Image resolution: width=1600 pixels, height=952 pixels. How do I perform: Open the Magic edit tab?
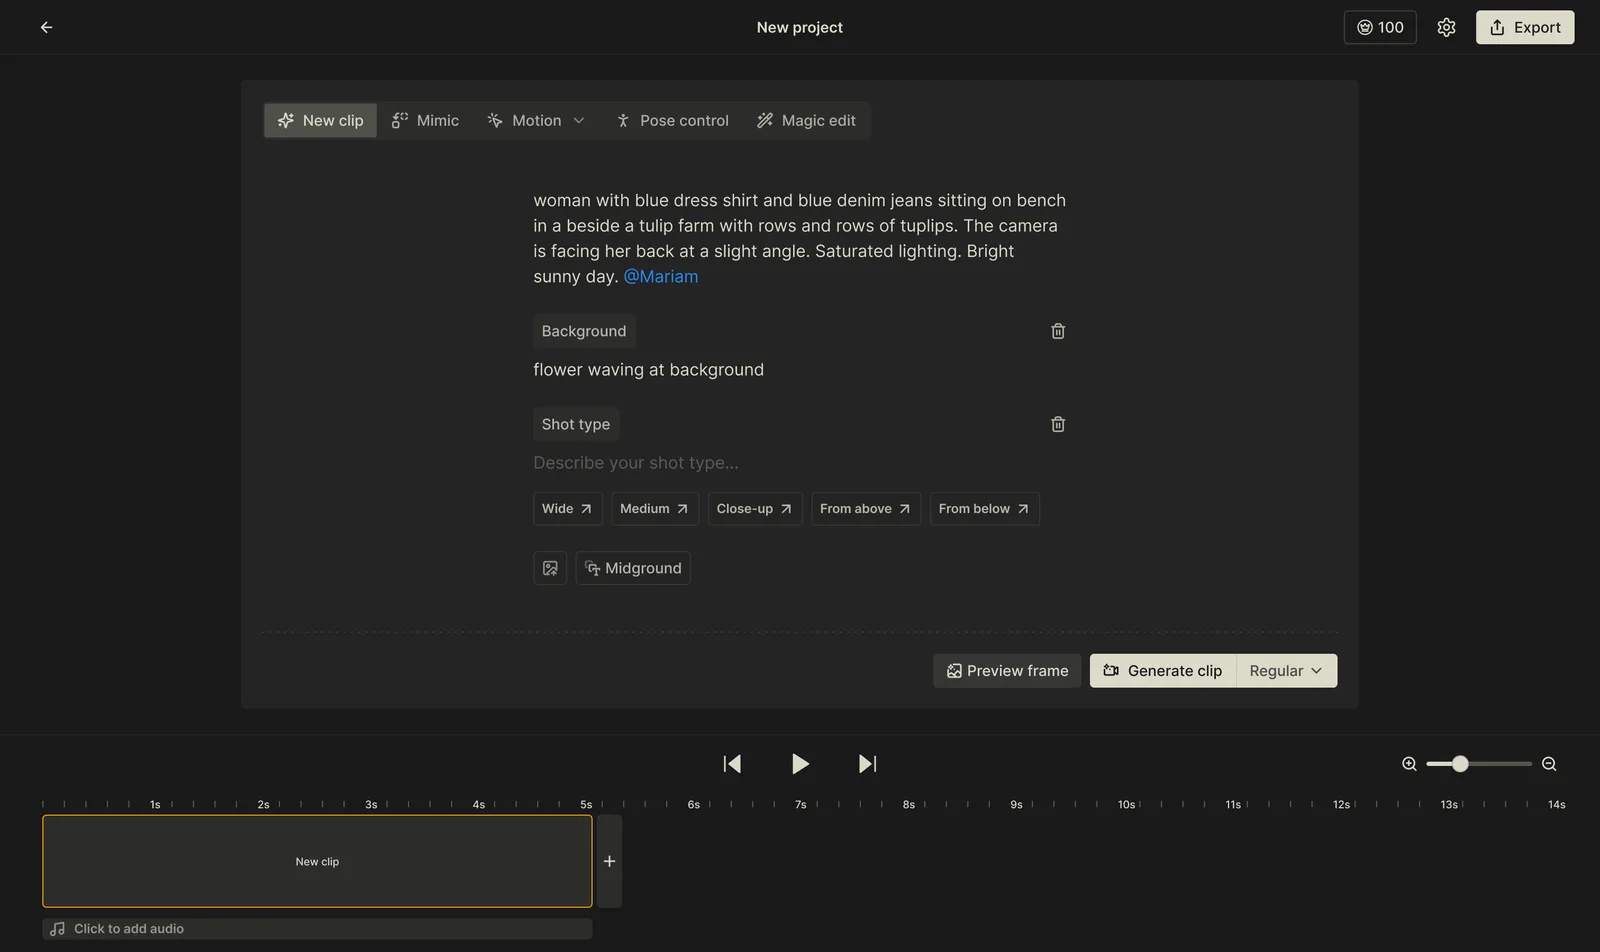[806, 120]
